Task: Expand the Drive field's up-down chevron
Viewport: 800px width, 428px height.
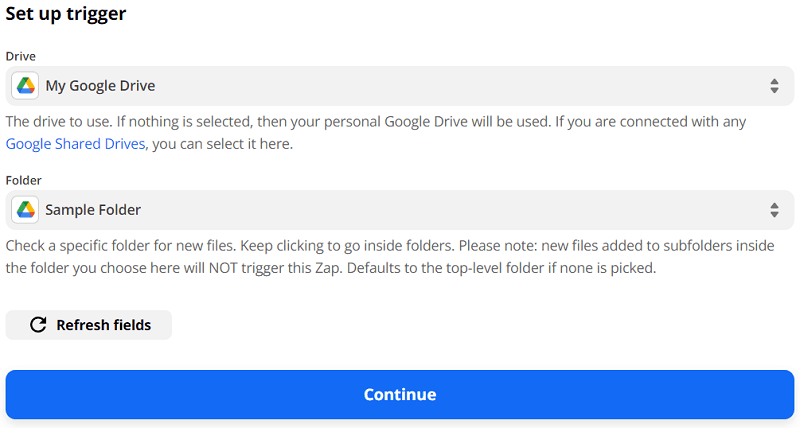Action: pos(774,86)
